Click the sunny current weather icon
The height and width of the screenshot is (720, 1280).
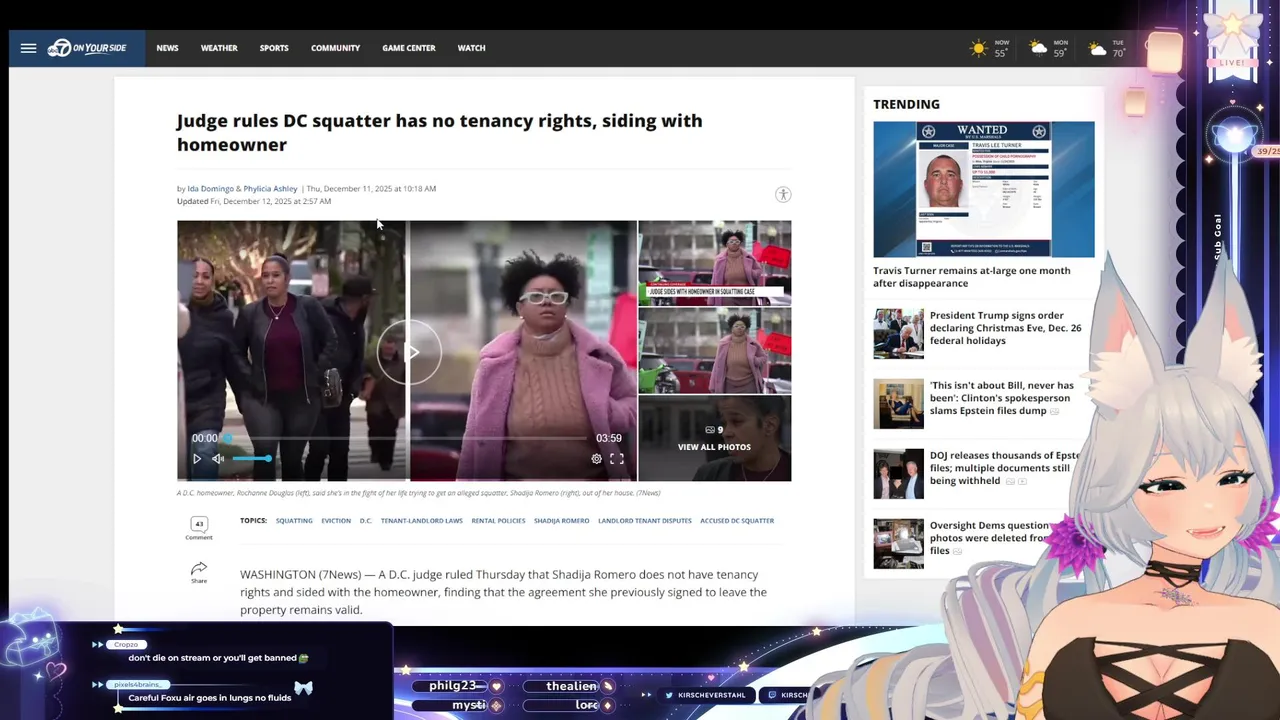pyautogui.click(x=979, y=48)
